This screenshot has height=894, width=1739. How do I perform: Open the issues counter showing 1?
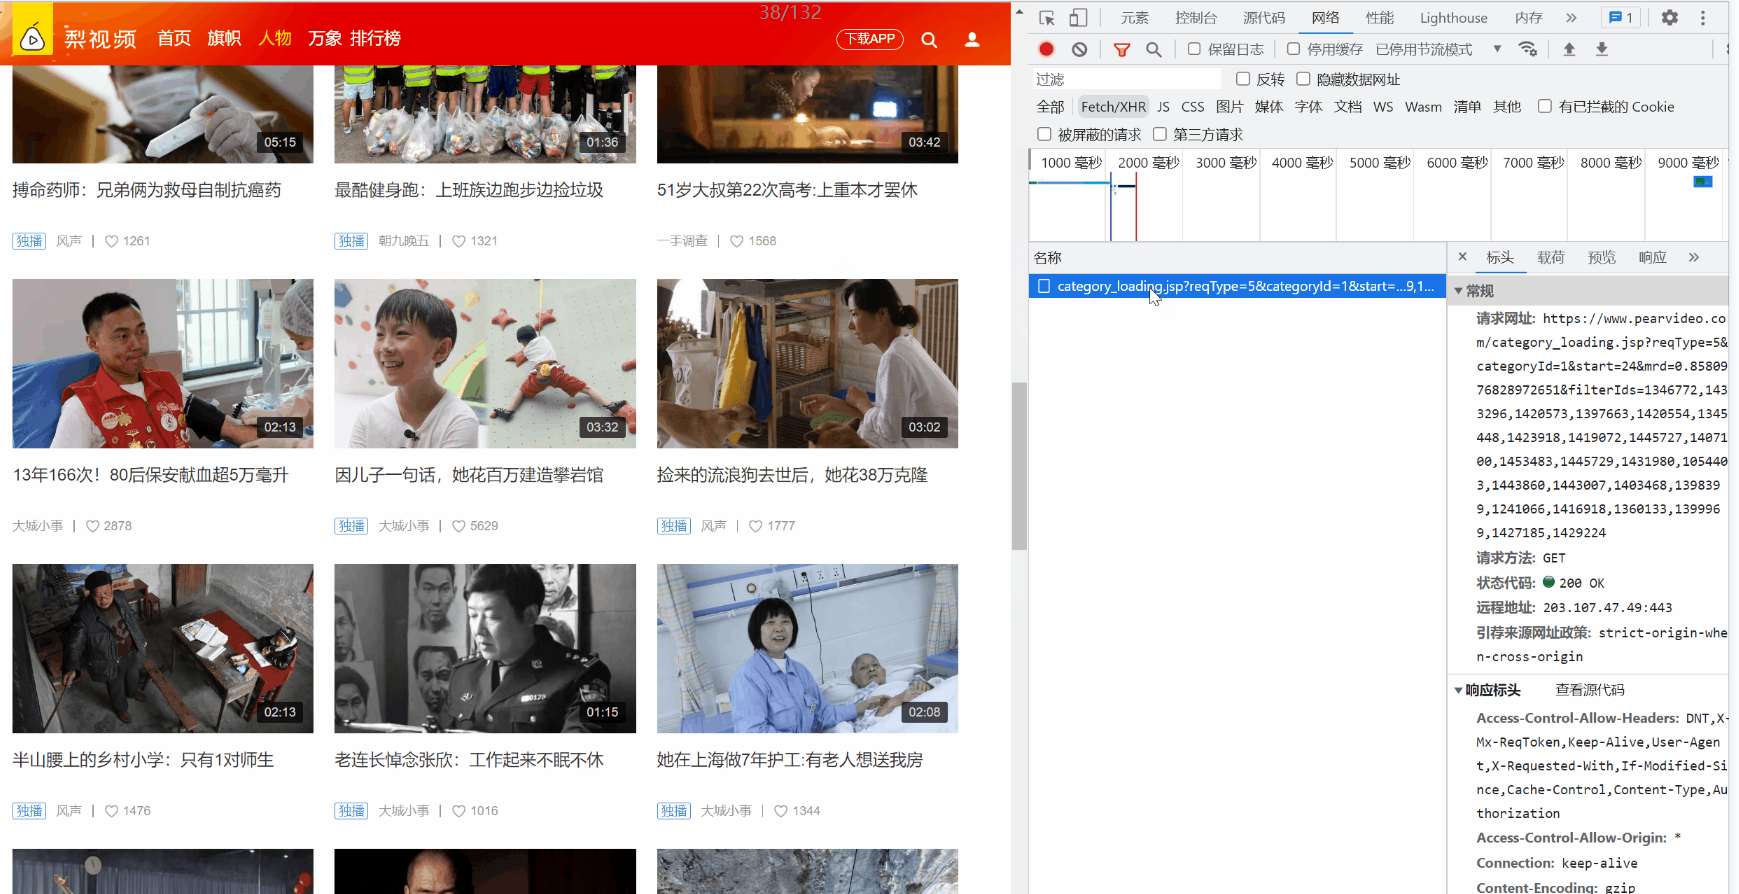coord(1620,18)
